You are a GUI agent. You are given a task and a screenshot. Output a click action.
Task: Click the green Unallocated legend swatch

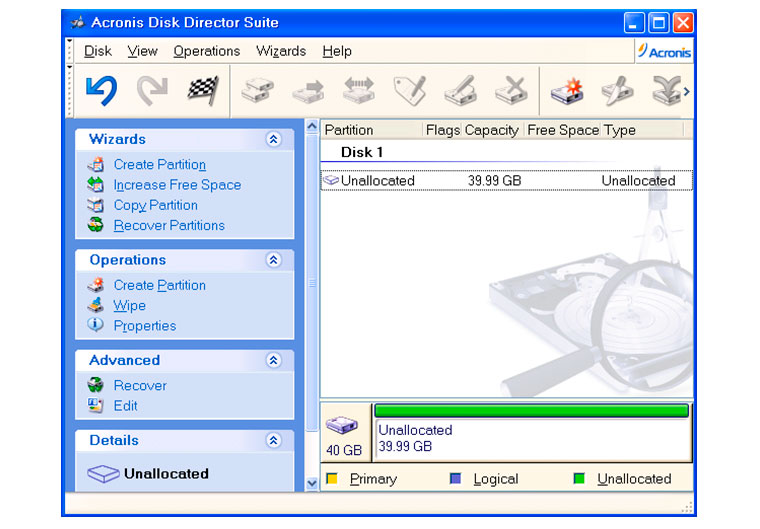(x=579, y=479)
